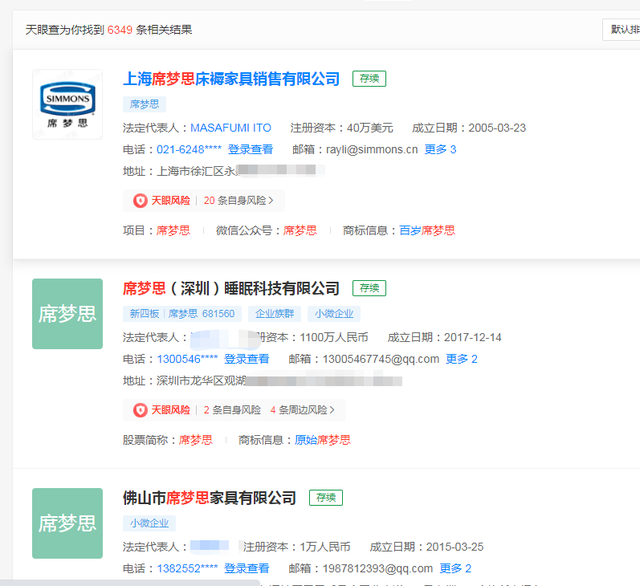Click email 13005467745@qq.com
640x586 pixels.
[381, 359]
